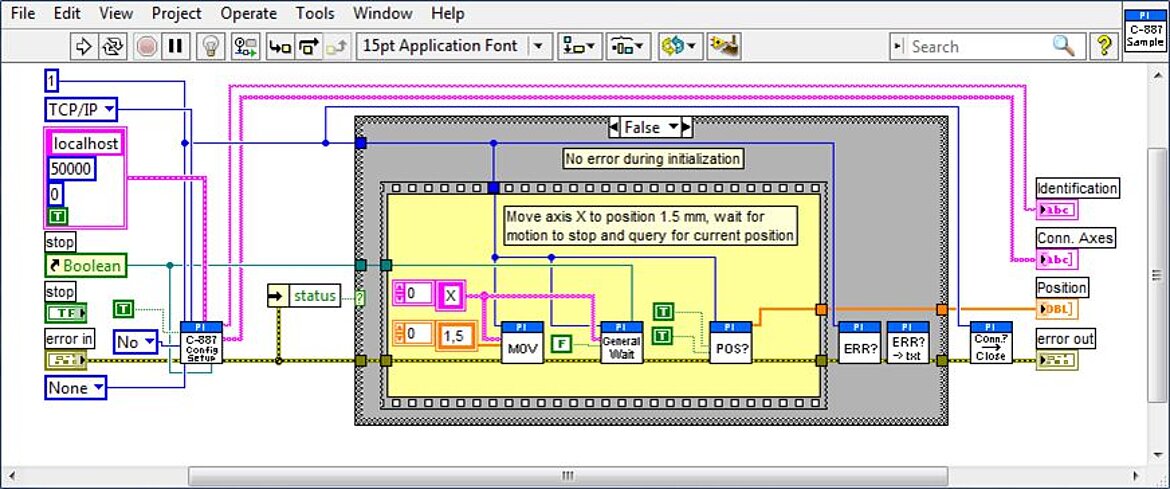The height and width of the screenshot is (489, 1170).
Task: Click the Step Over button
Action: click(307, 46)
